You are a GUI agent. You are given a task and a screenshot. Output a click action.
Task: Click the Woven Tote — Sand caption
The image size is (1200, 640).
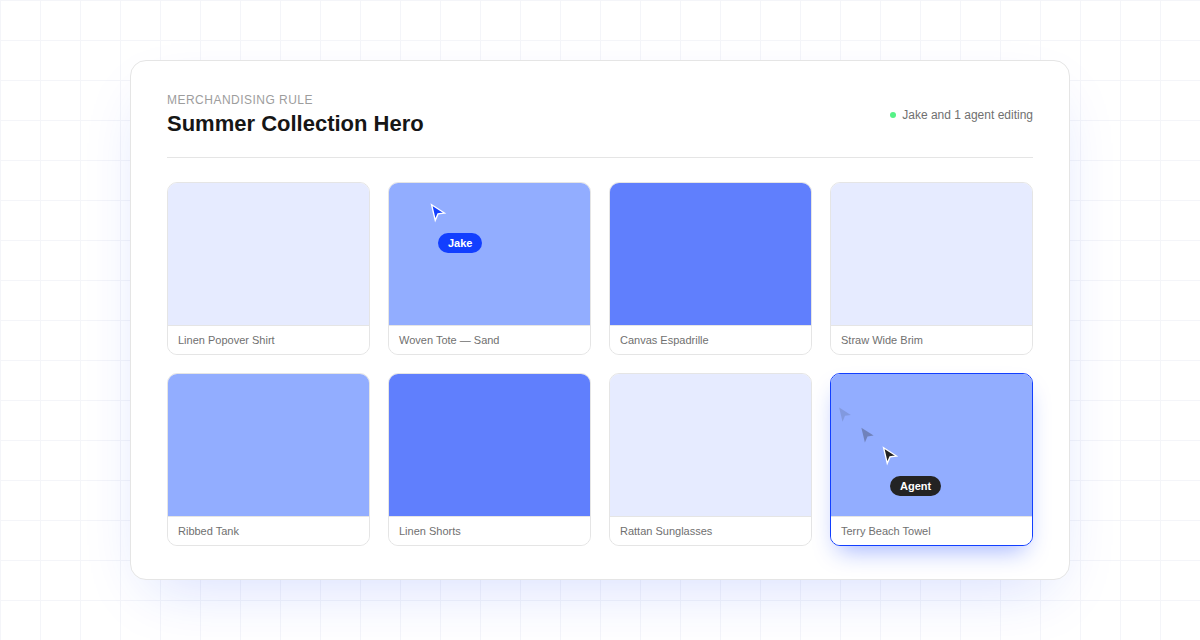pos(449,340)
